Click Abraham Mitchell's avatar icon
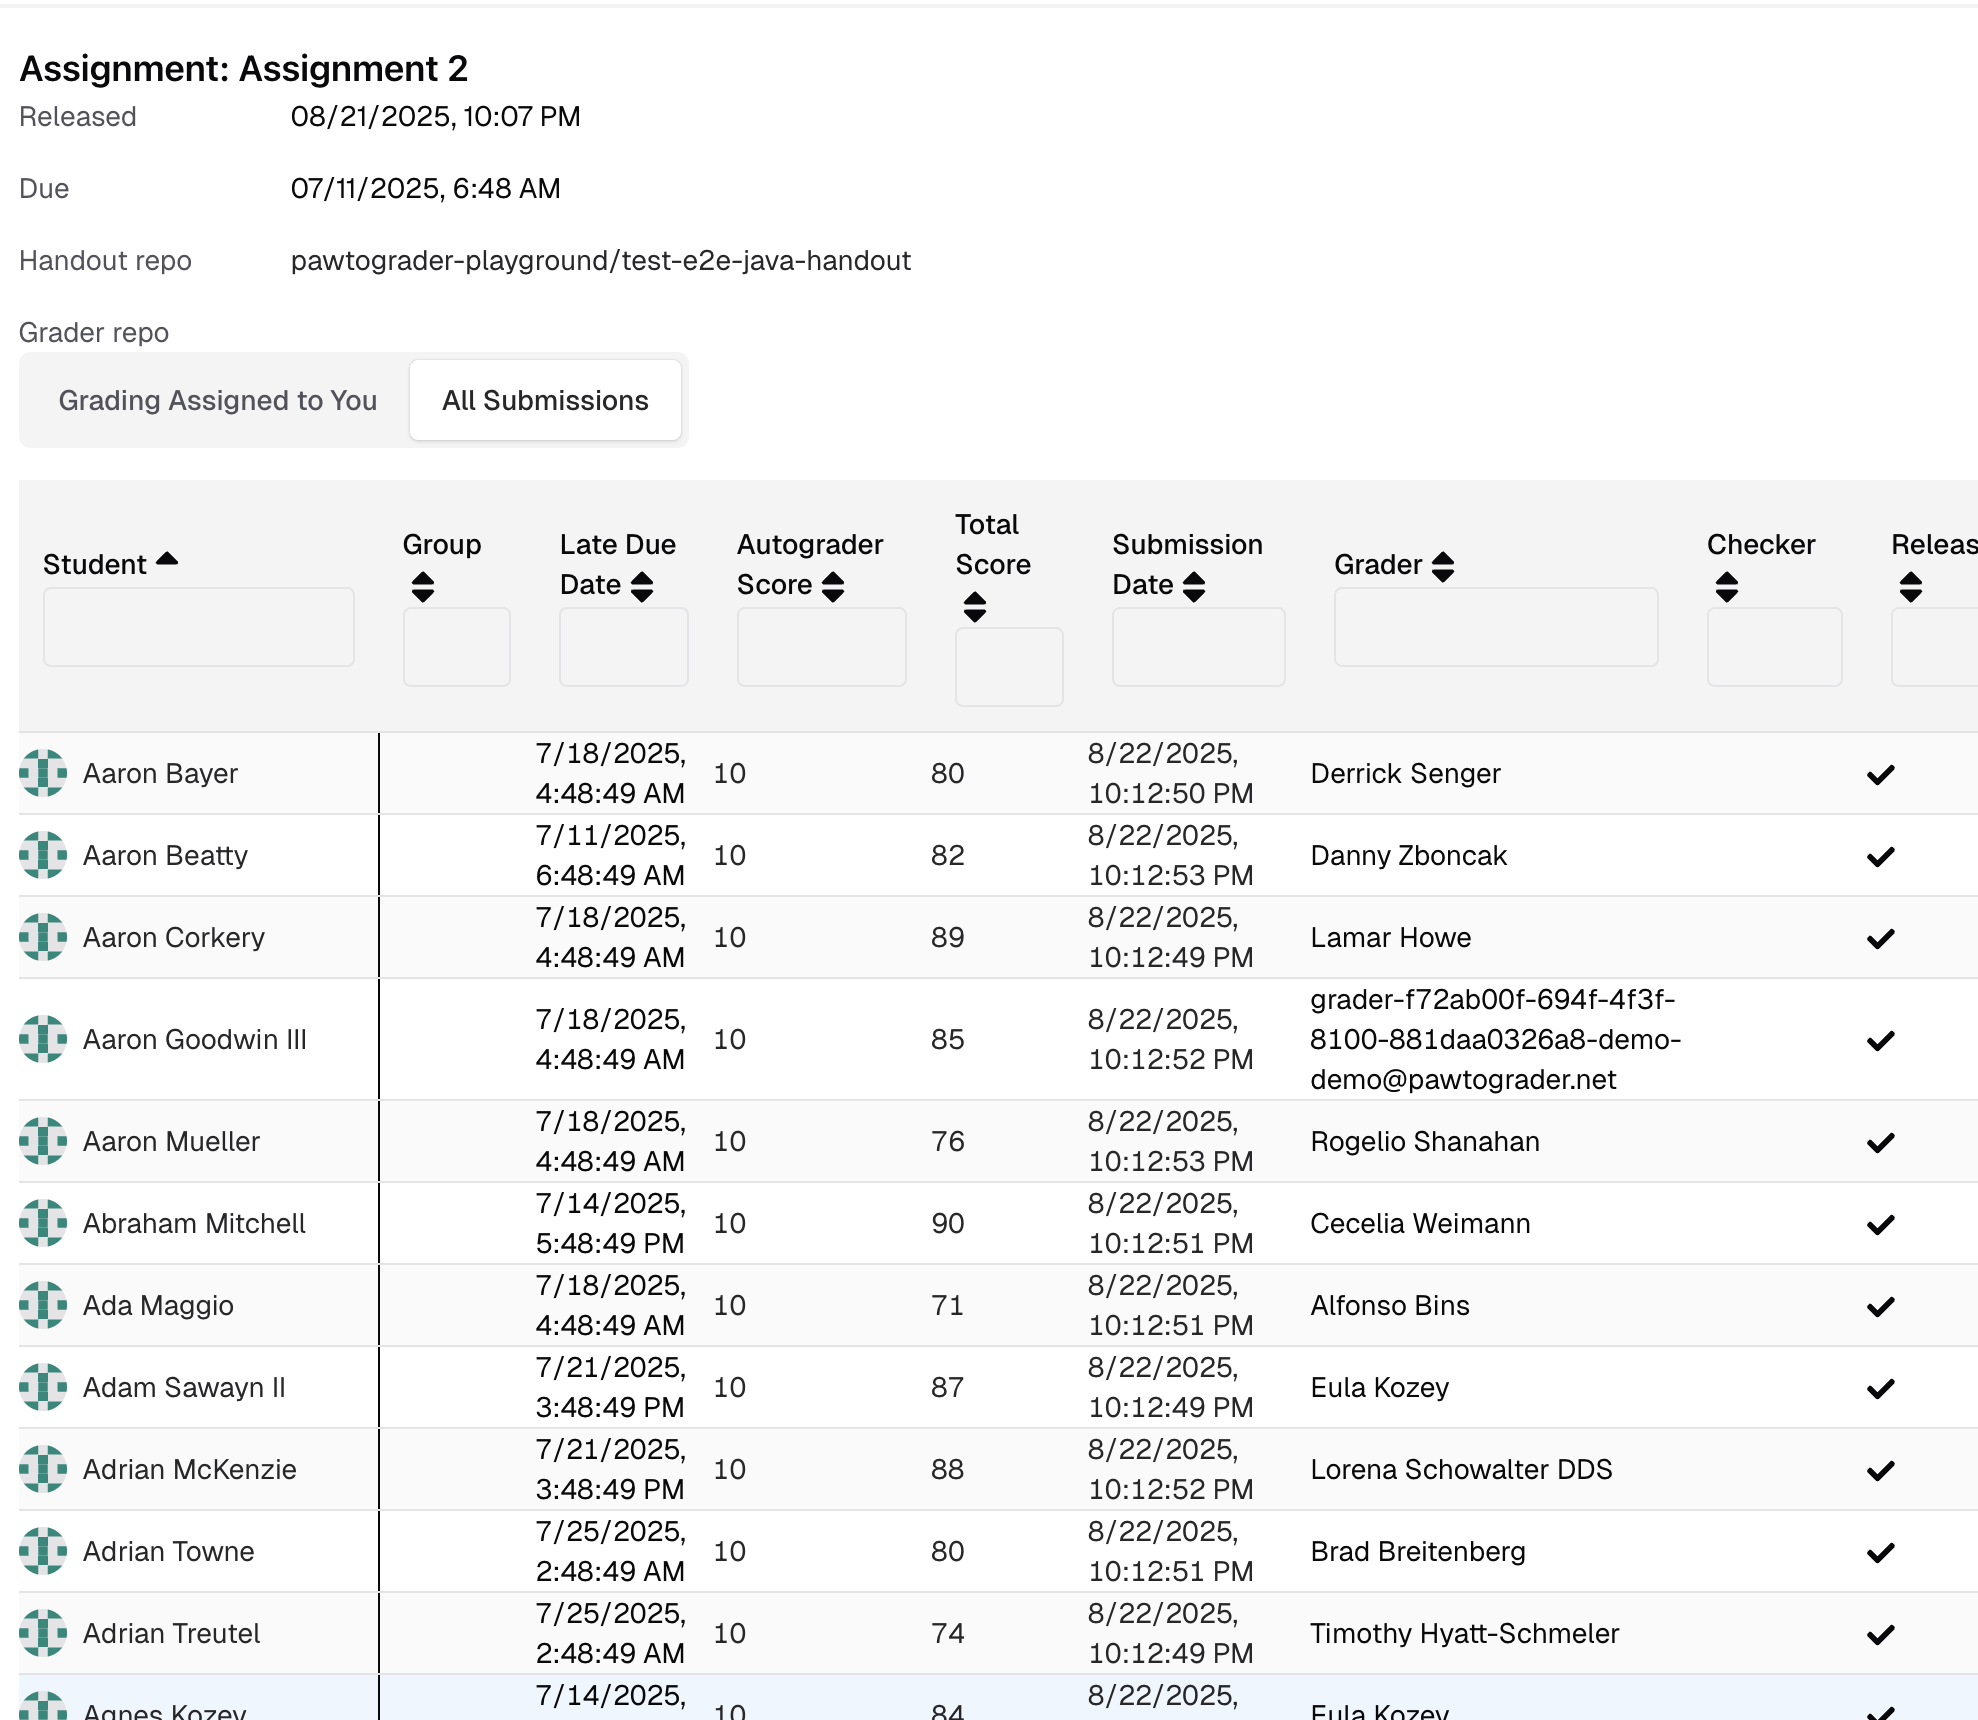The image size is (1978, 1720). coord(42,1223)
